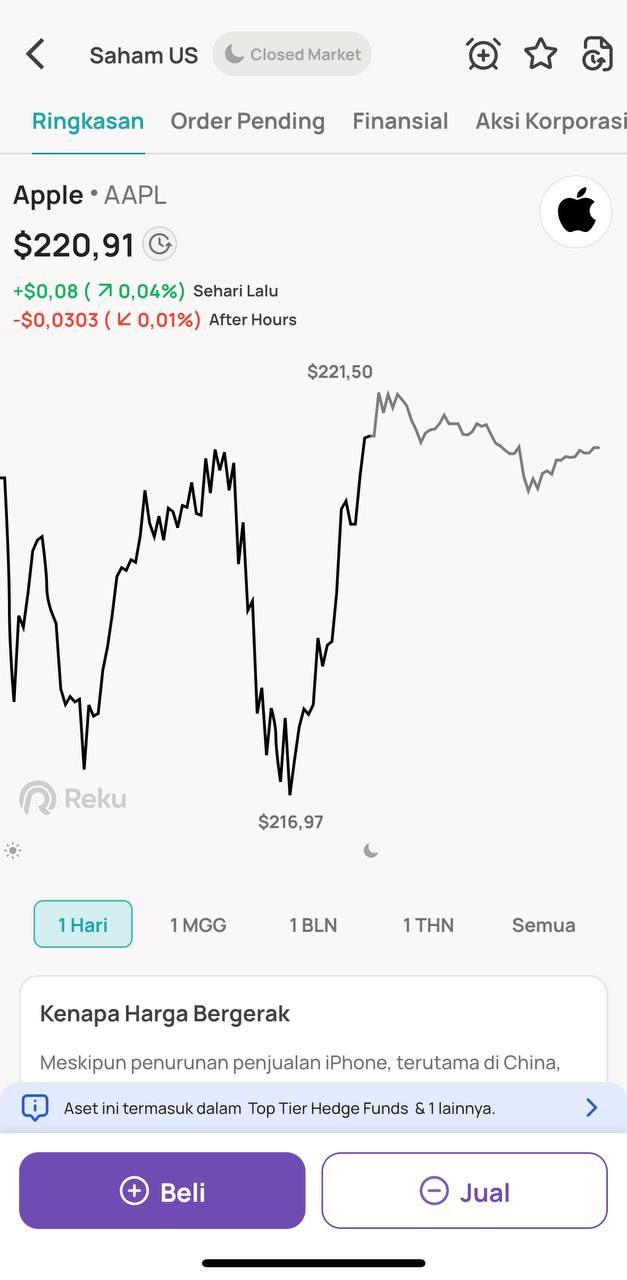Viewport: 627px width, 1280px height.
Task: Add AAPL to favorites with star icon
Action: 541,54
